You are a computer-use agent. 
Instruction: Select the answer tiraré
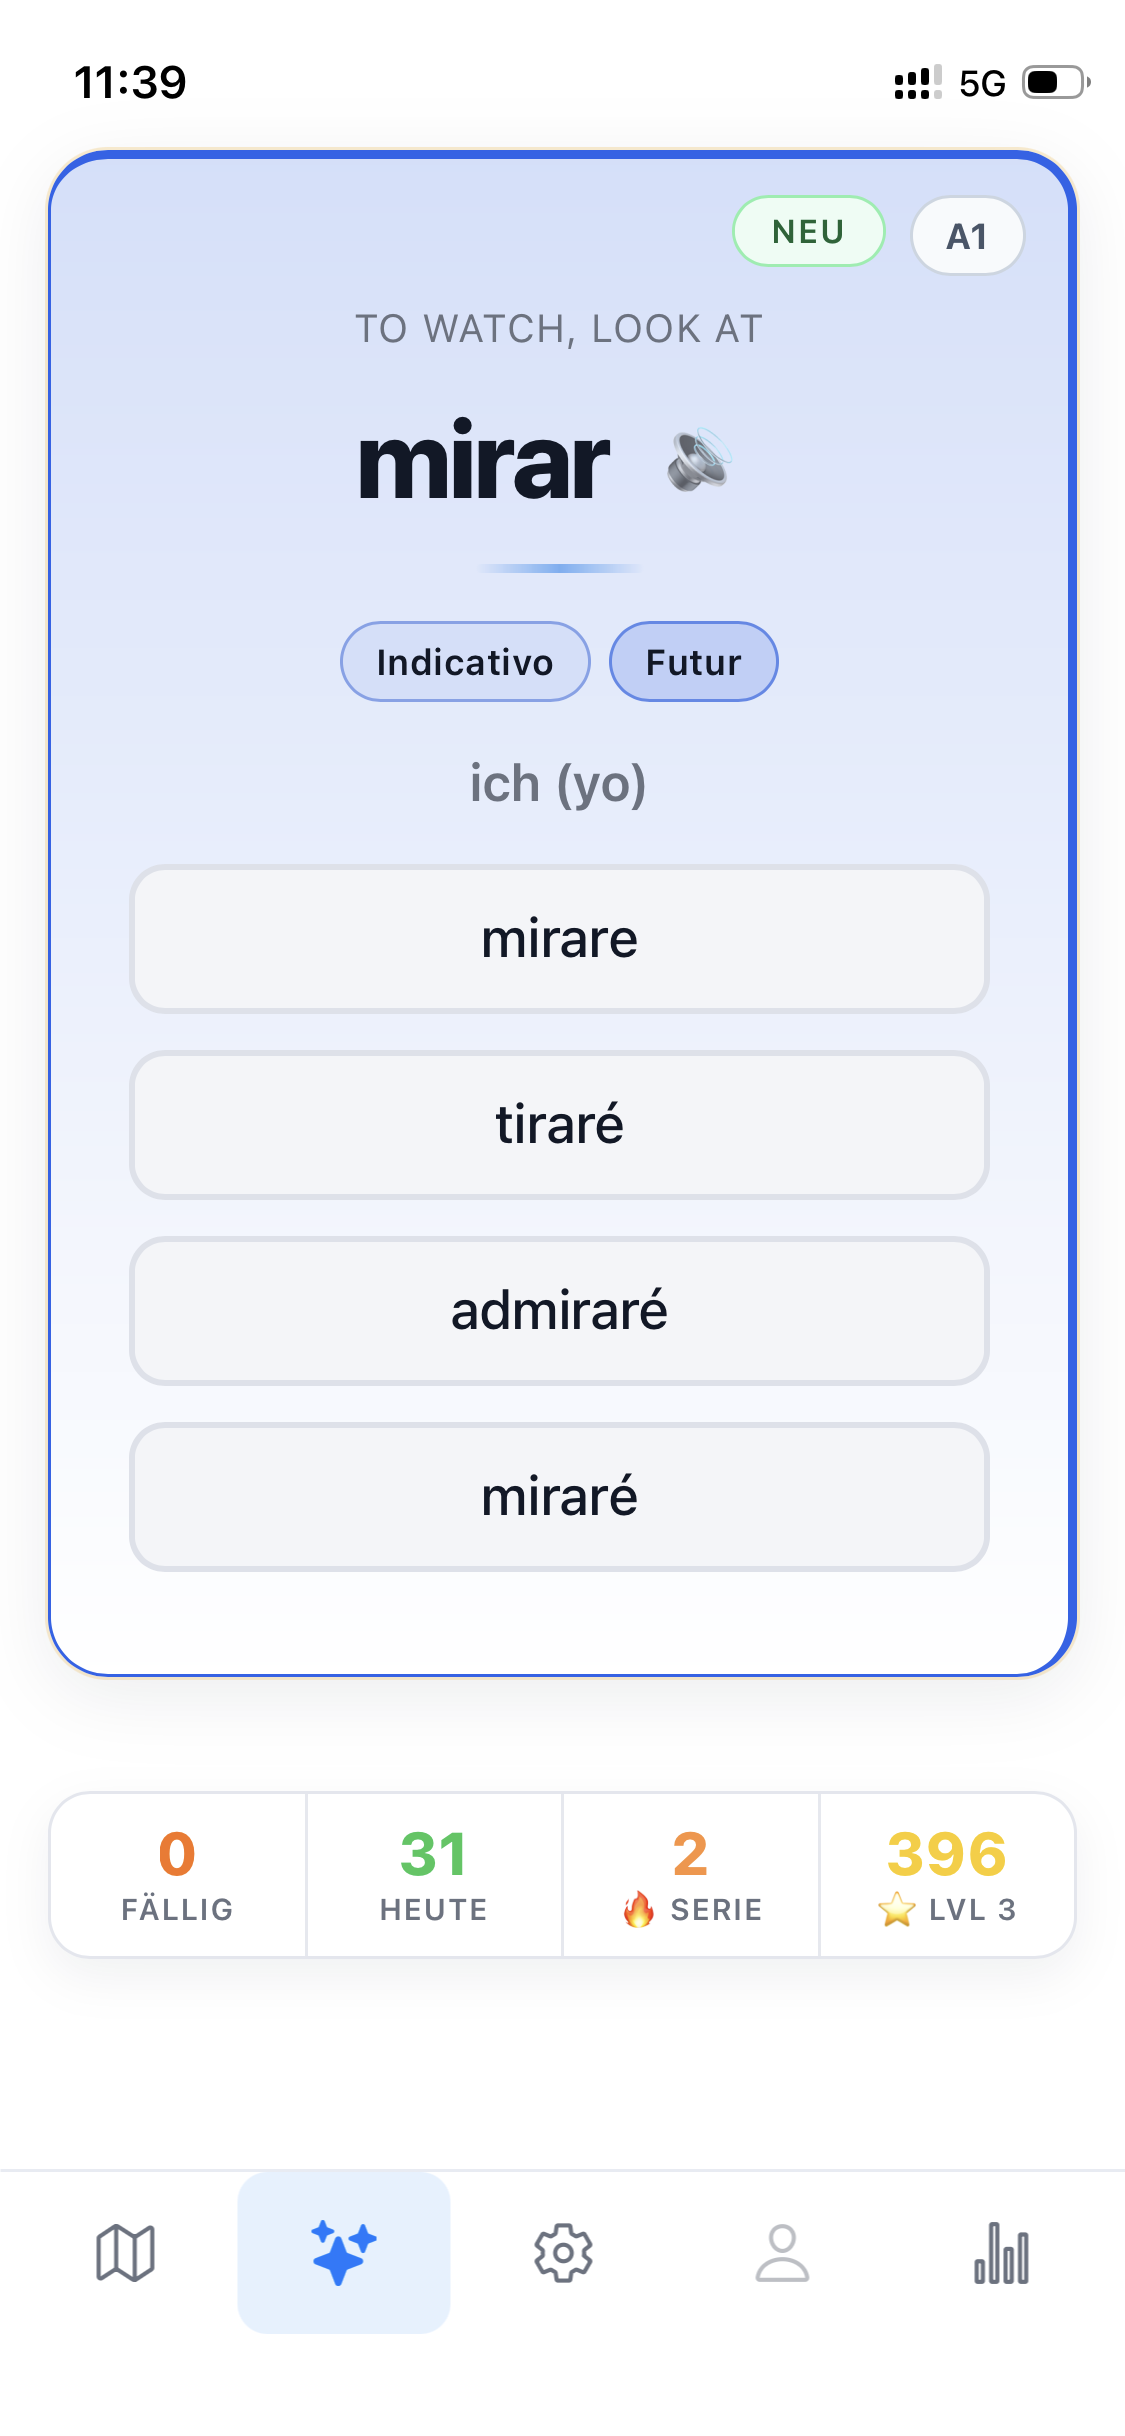[x=562, y=1124]
